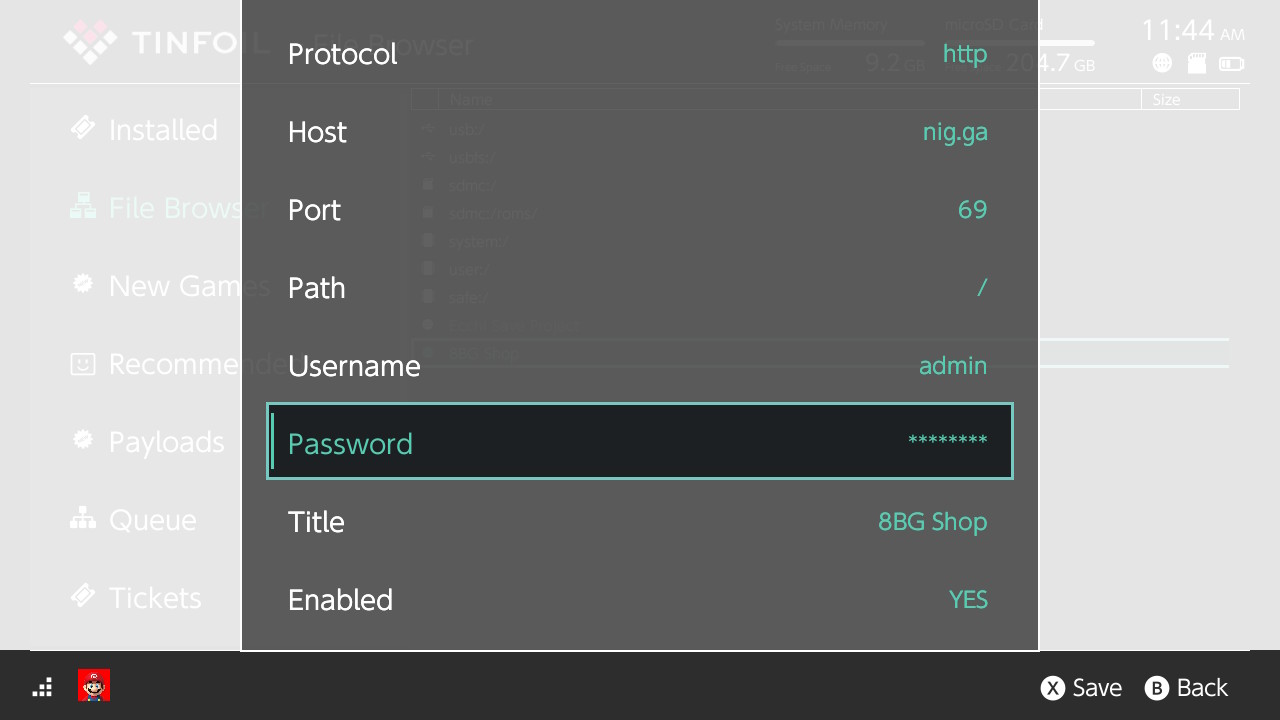
Task: Change the Protocol http option
Action: coord(640,53)
